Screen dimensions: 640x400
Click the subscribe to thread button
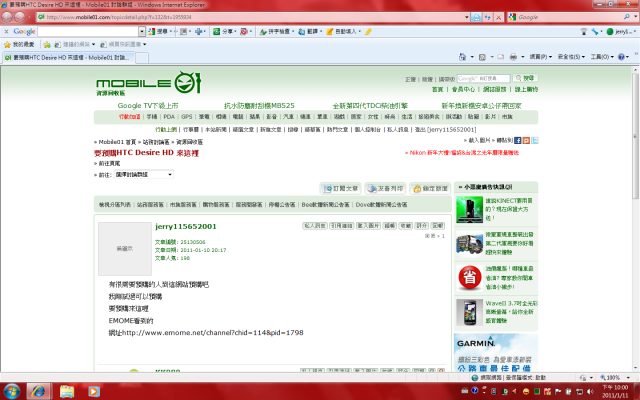[340, 189]
